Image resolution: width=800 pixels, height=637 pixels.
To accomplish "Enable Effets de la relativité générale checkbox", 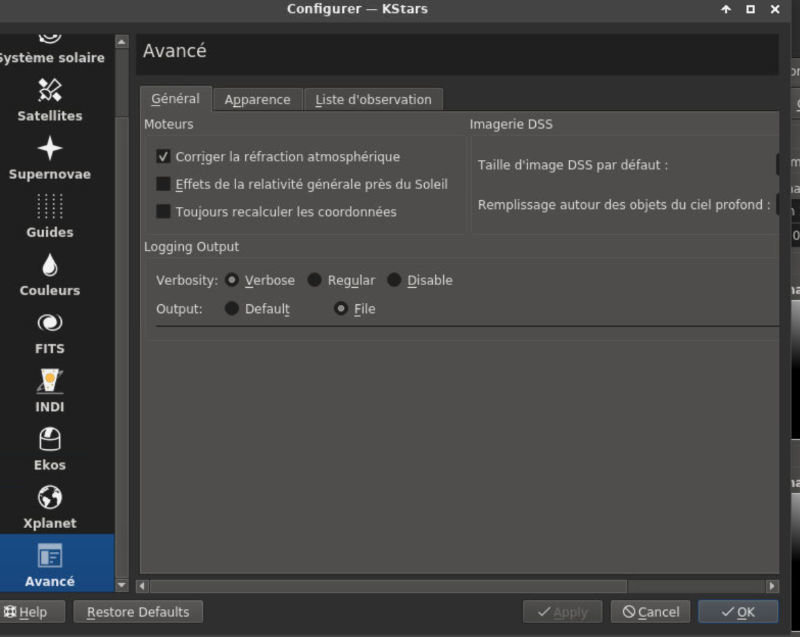I will [x=163, y=184].
